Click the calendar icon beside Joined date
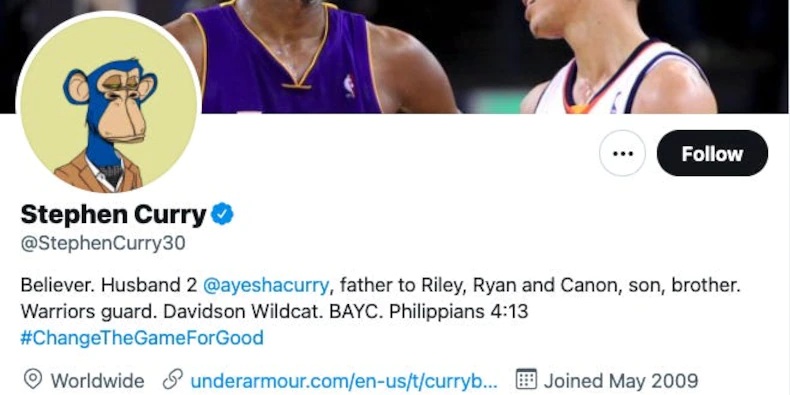Image resolution: width=790 pixels, height=395 pixels. tap(526, 379)
